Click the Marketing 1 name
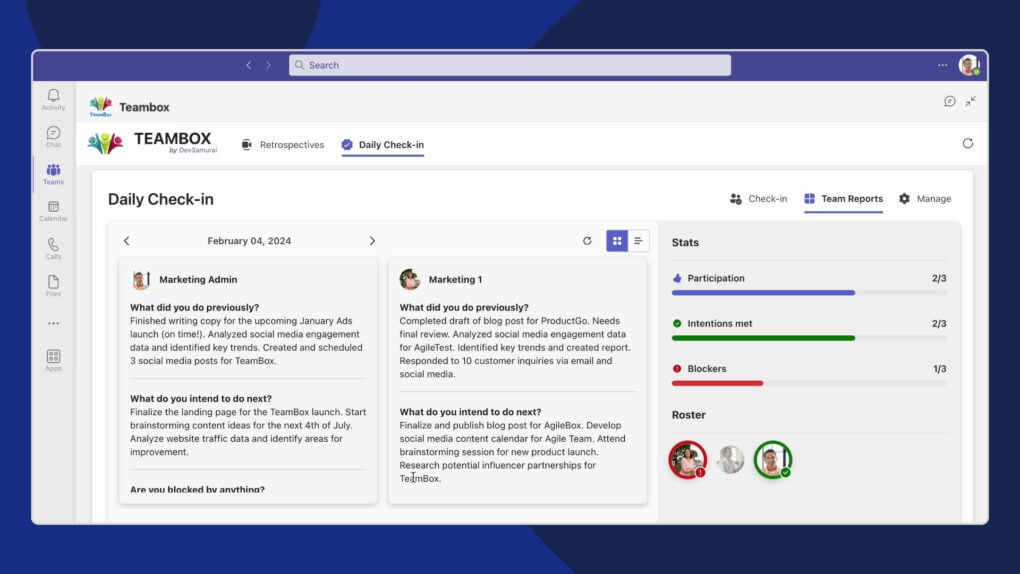This screenshot has height=574, width=1020. 455,280
